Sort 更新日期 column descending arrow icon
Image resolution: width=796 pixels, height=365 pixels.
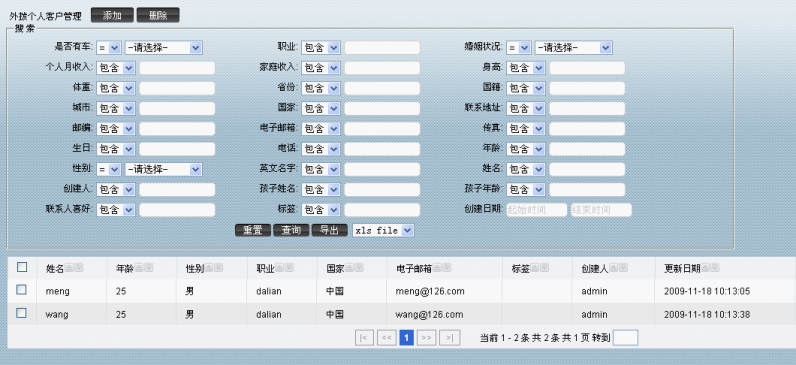pos(714,268)
